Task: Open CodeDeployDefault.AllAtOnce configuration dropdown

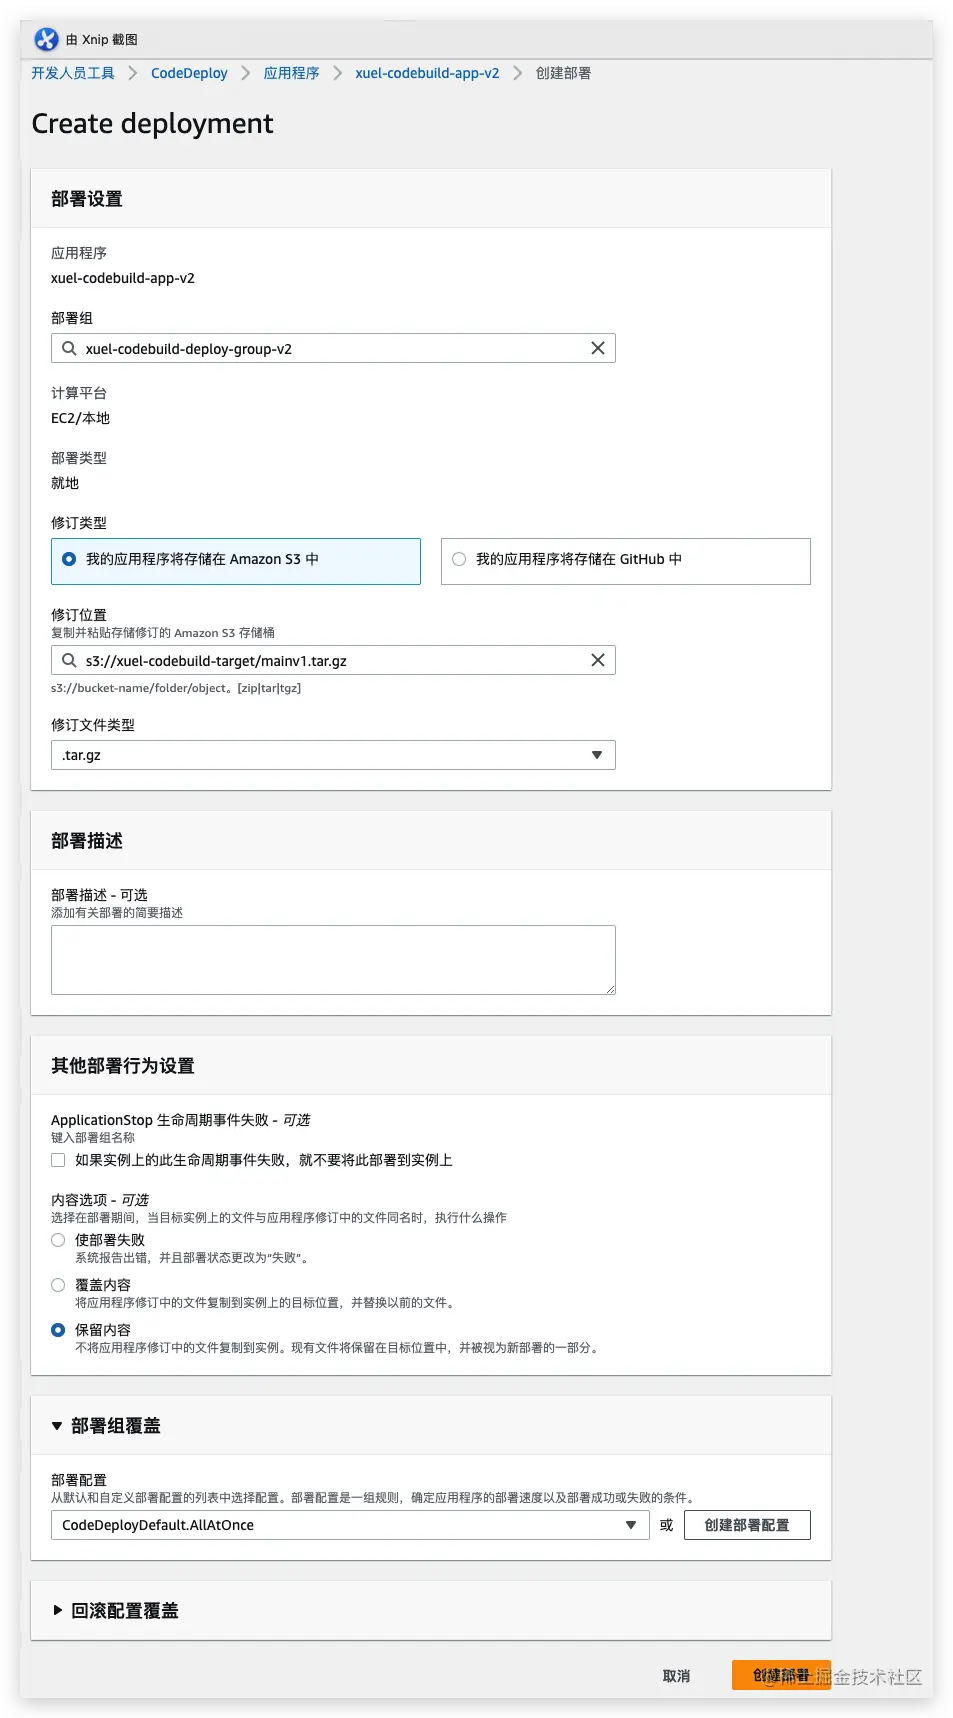Action: pos(350,1525)
